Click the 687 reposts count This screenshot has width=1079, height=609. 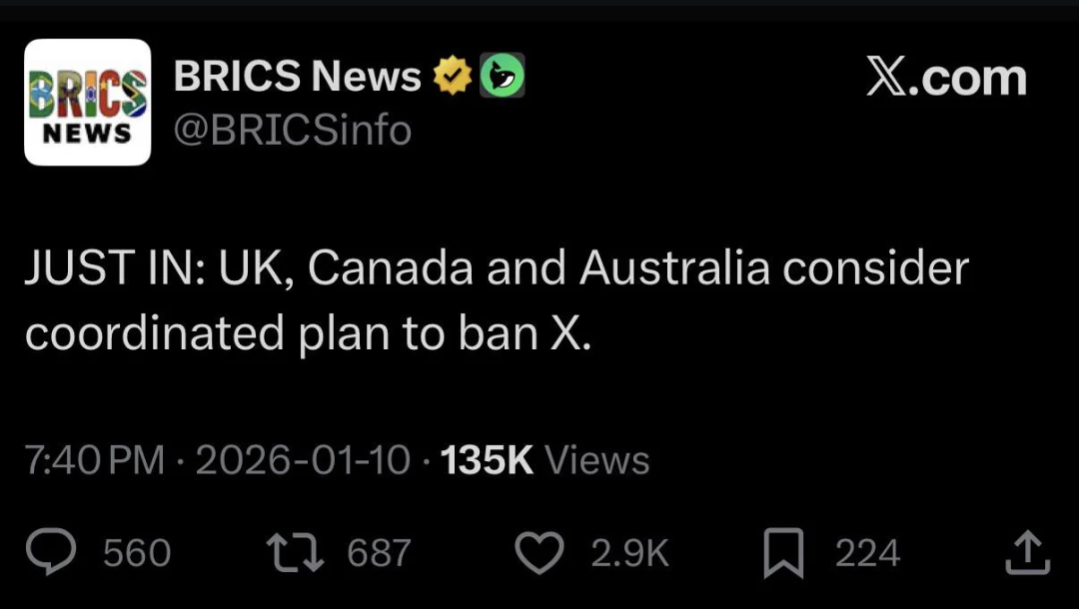(379, 553)
